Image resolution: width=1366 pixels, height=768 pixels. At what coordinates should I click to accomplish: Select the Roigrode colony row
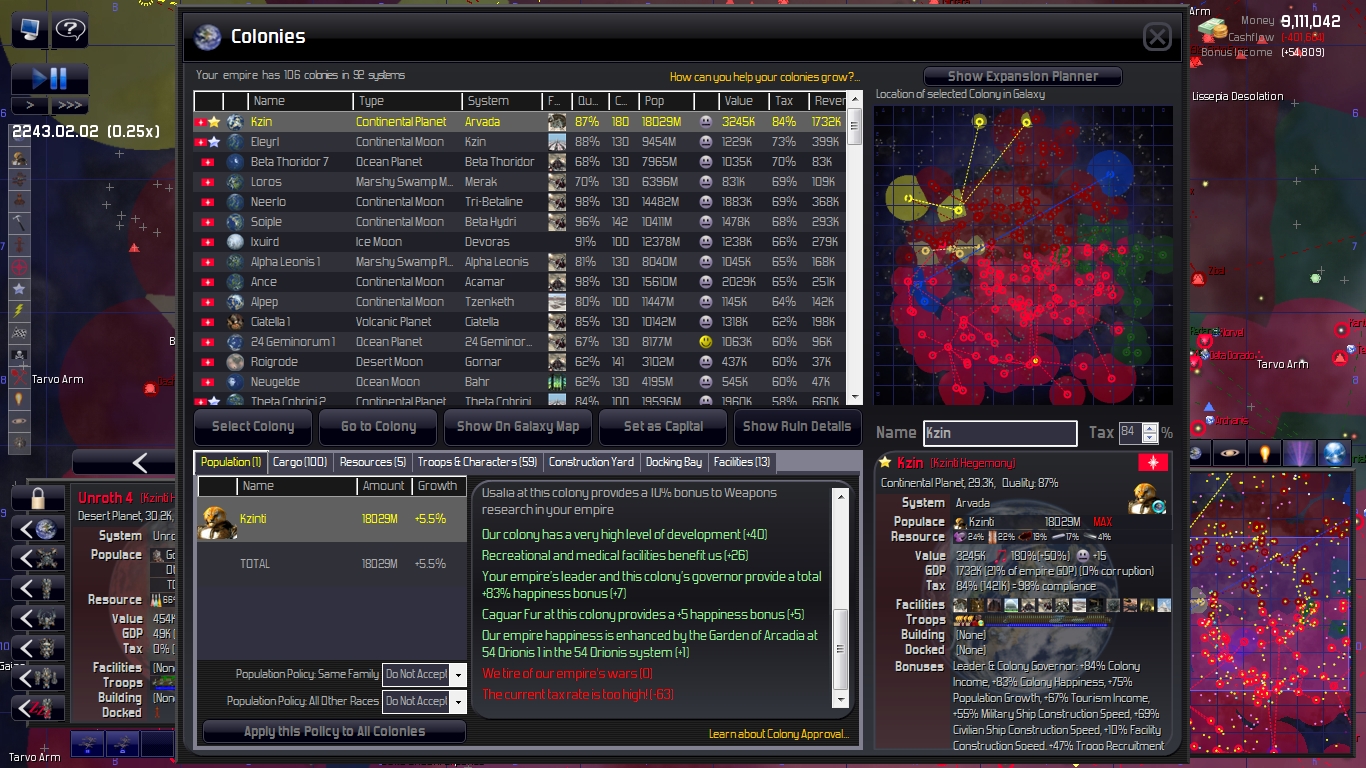(x=520, y=362)
